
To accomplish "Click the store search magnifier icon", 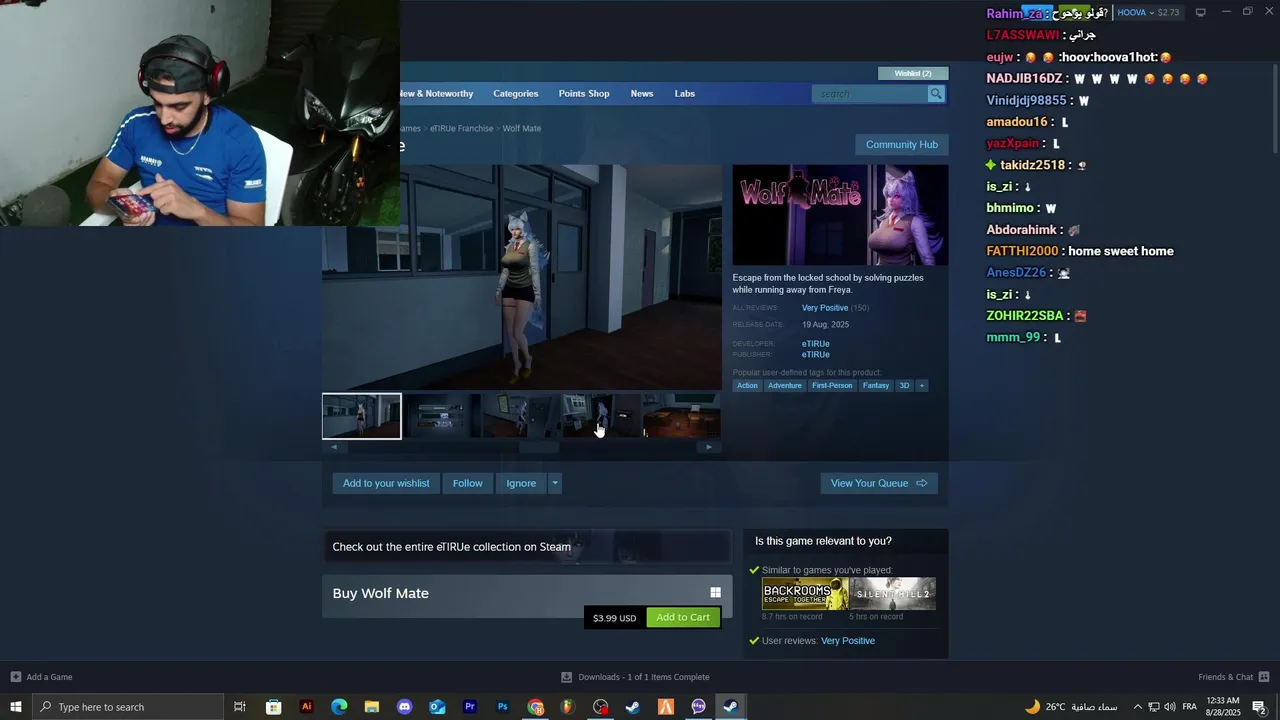I will pyautogui.click(x=936, y=94).
